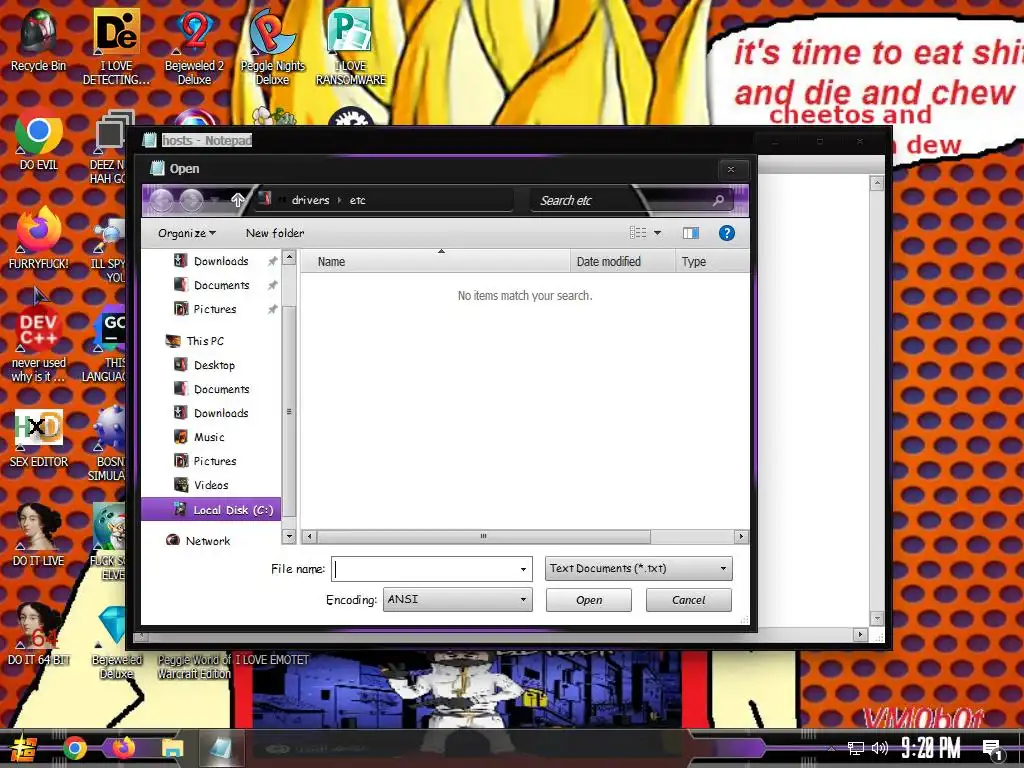This screenshot has width=1024, height=768.
Task: Click the etc breadcrumb segment
Action: coord(357,200)
